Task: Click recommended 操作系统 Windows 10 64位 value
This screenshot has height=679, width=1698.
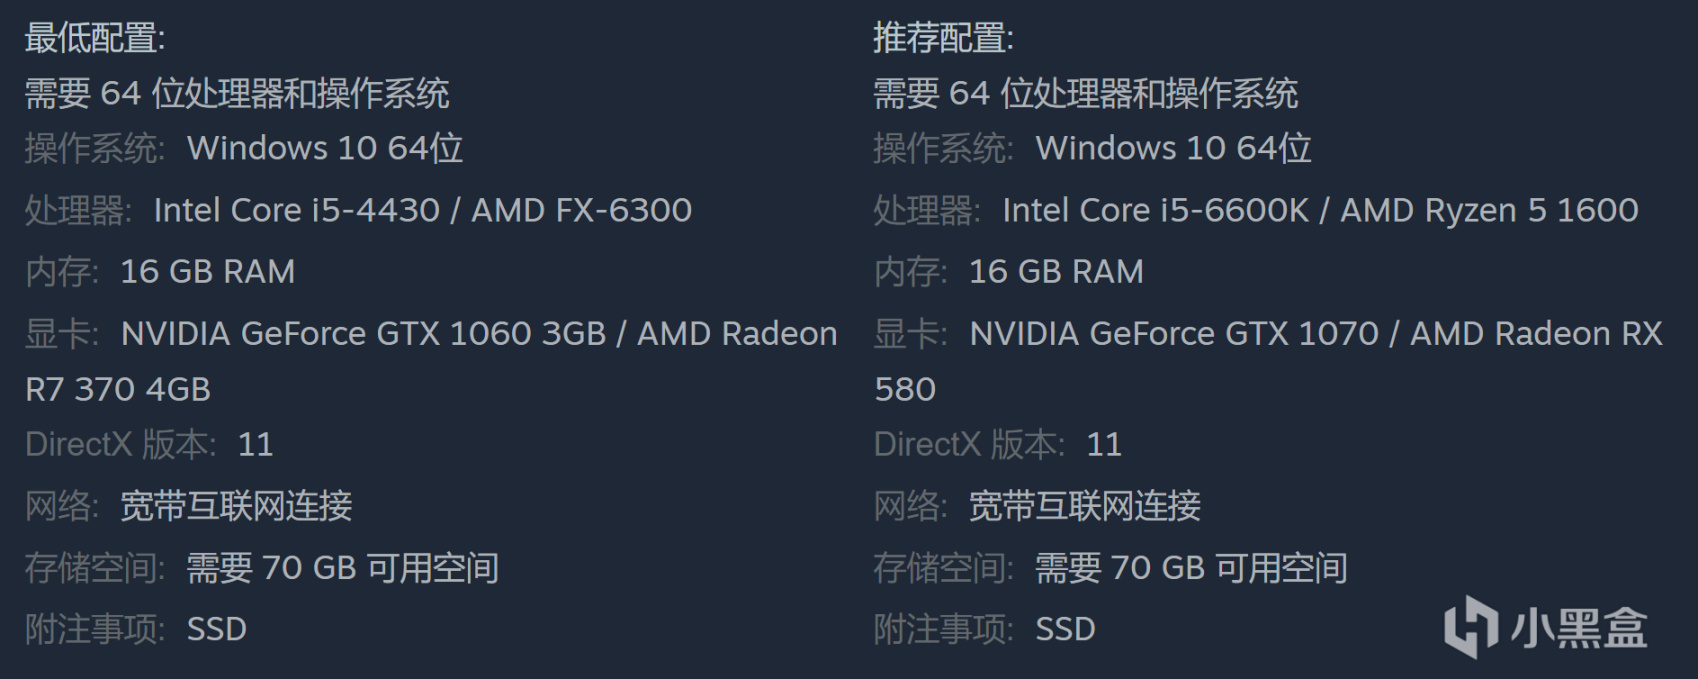Action: point(1173,148)
